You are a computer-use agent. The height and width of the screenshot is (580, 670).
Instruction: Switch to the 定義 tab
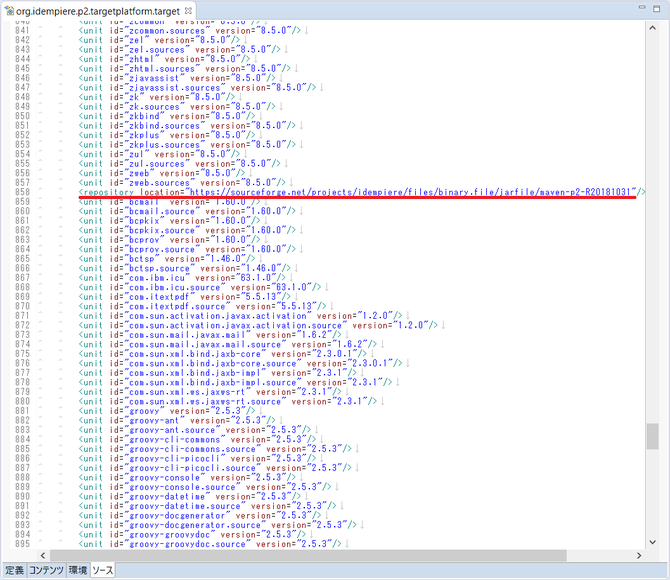[15, 570]
